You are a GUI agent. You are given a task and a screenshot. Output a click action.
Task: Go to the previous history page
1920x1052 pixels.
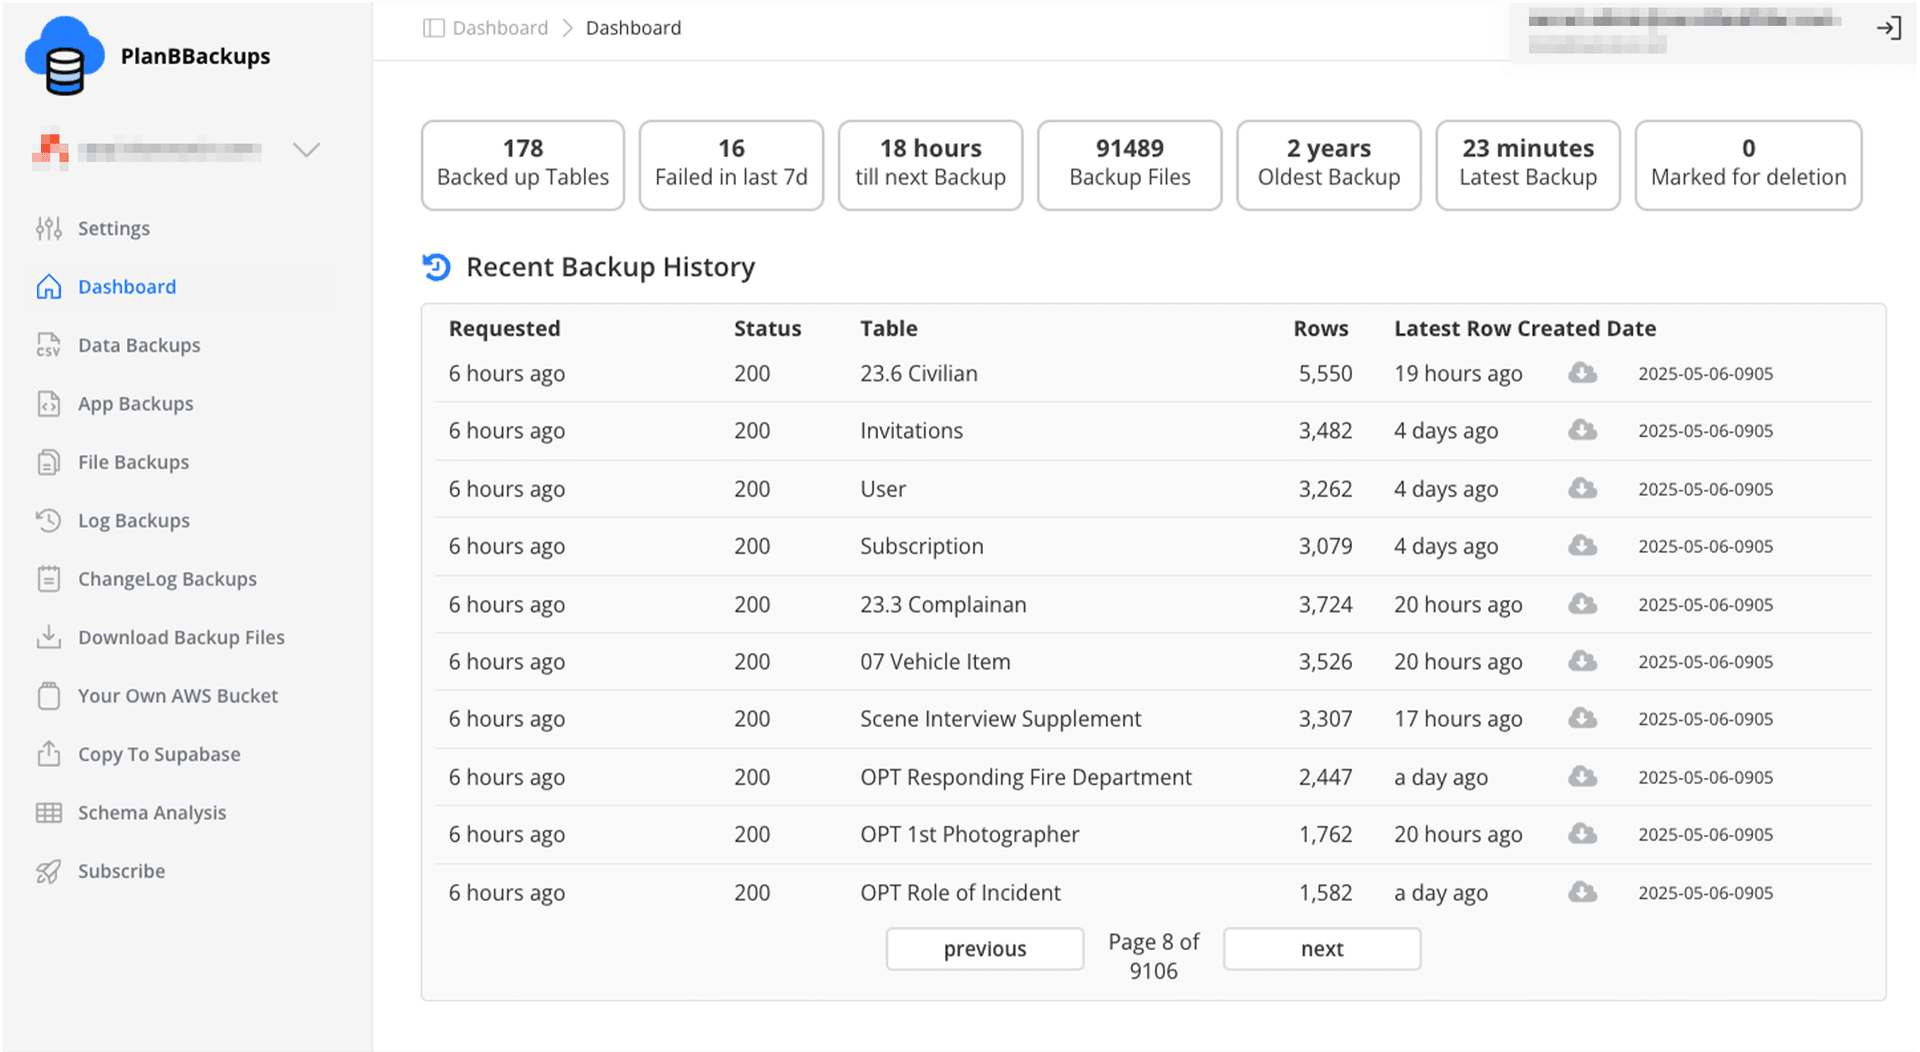(985, 949)
